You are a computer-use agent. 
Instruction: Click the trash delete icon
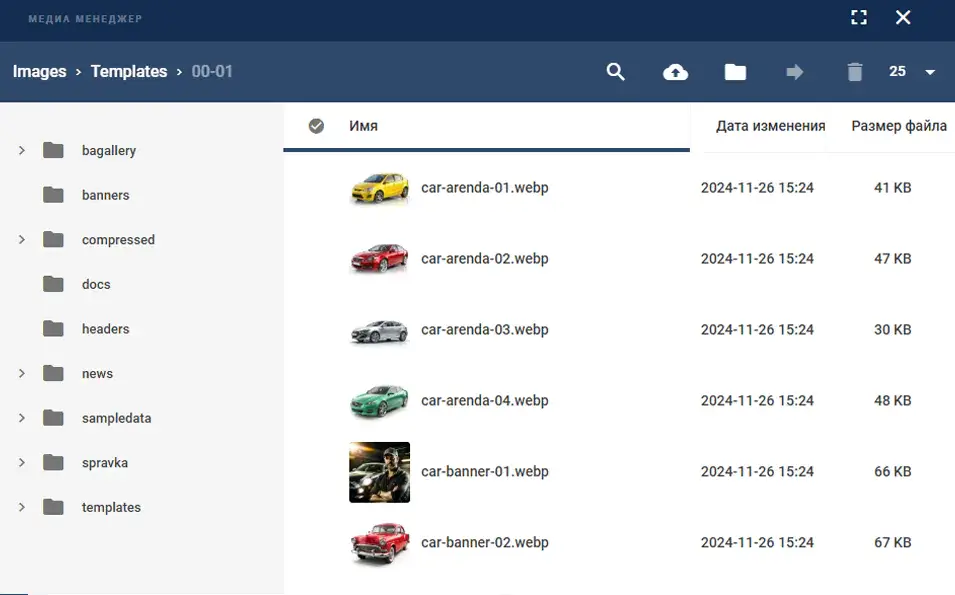click(x=854, y=72)
